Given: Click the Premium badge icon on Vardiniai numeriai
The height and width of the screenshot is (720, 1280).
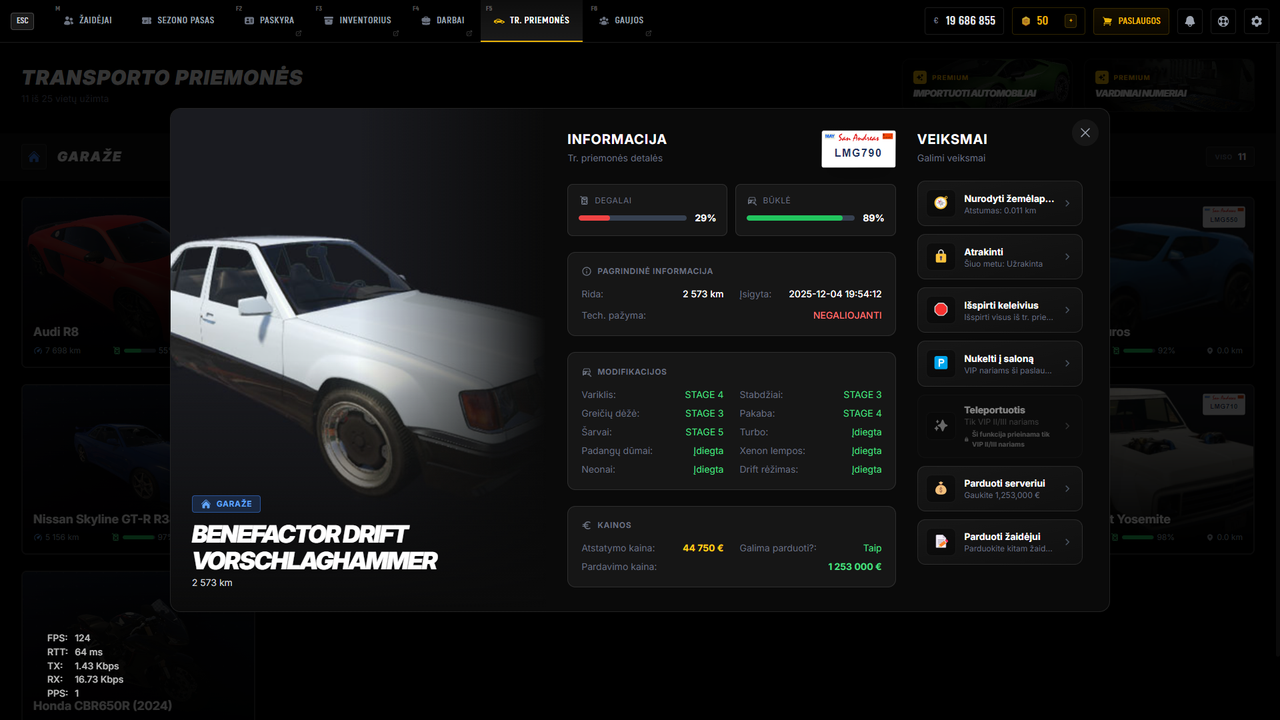Looking at the screenshot, I should [x=1102, y=77].
